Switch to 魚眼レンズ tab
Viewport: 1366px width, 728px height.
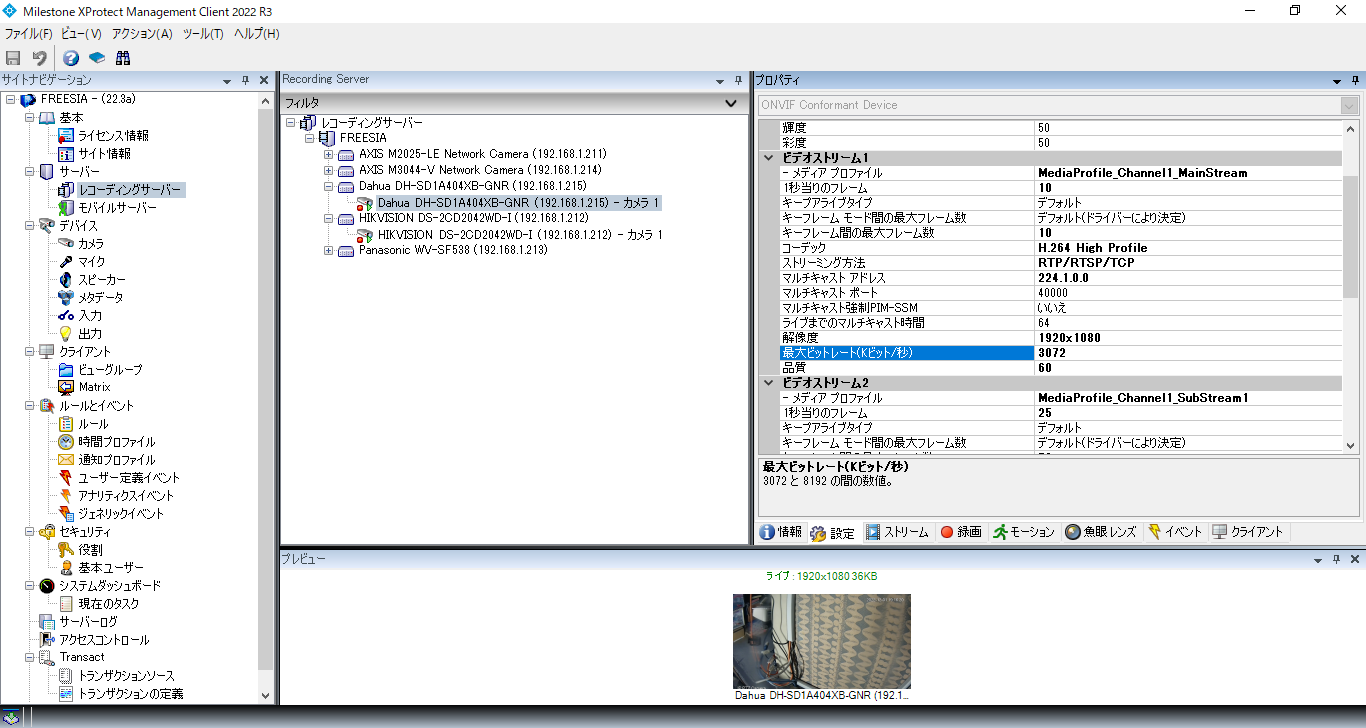coord(1101,532)
